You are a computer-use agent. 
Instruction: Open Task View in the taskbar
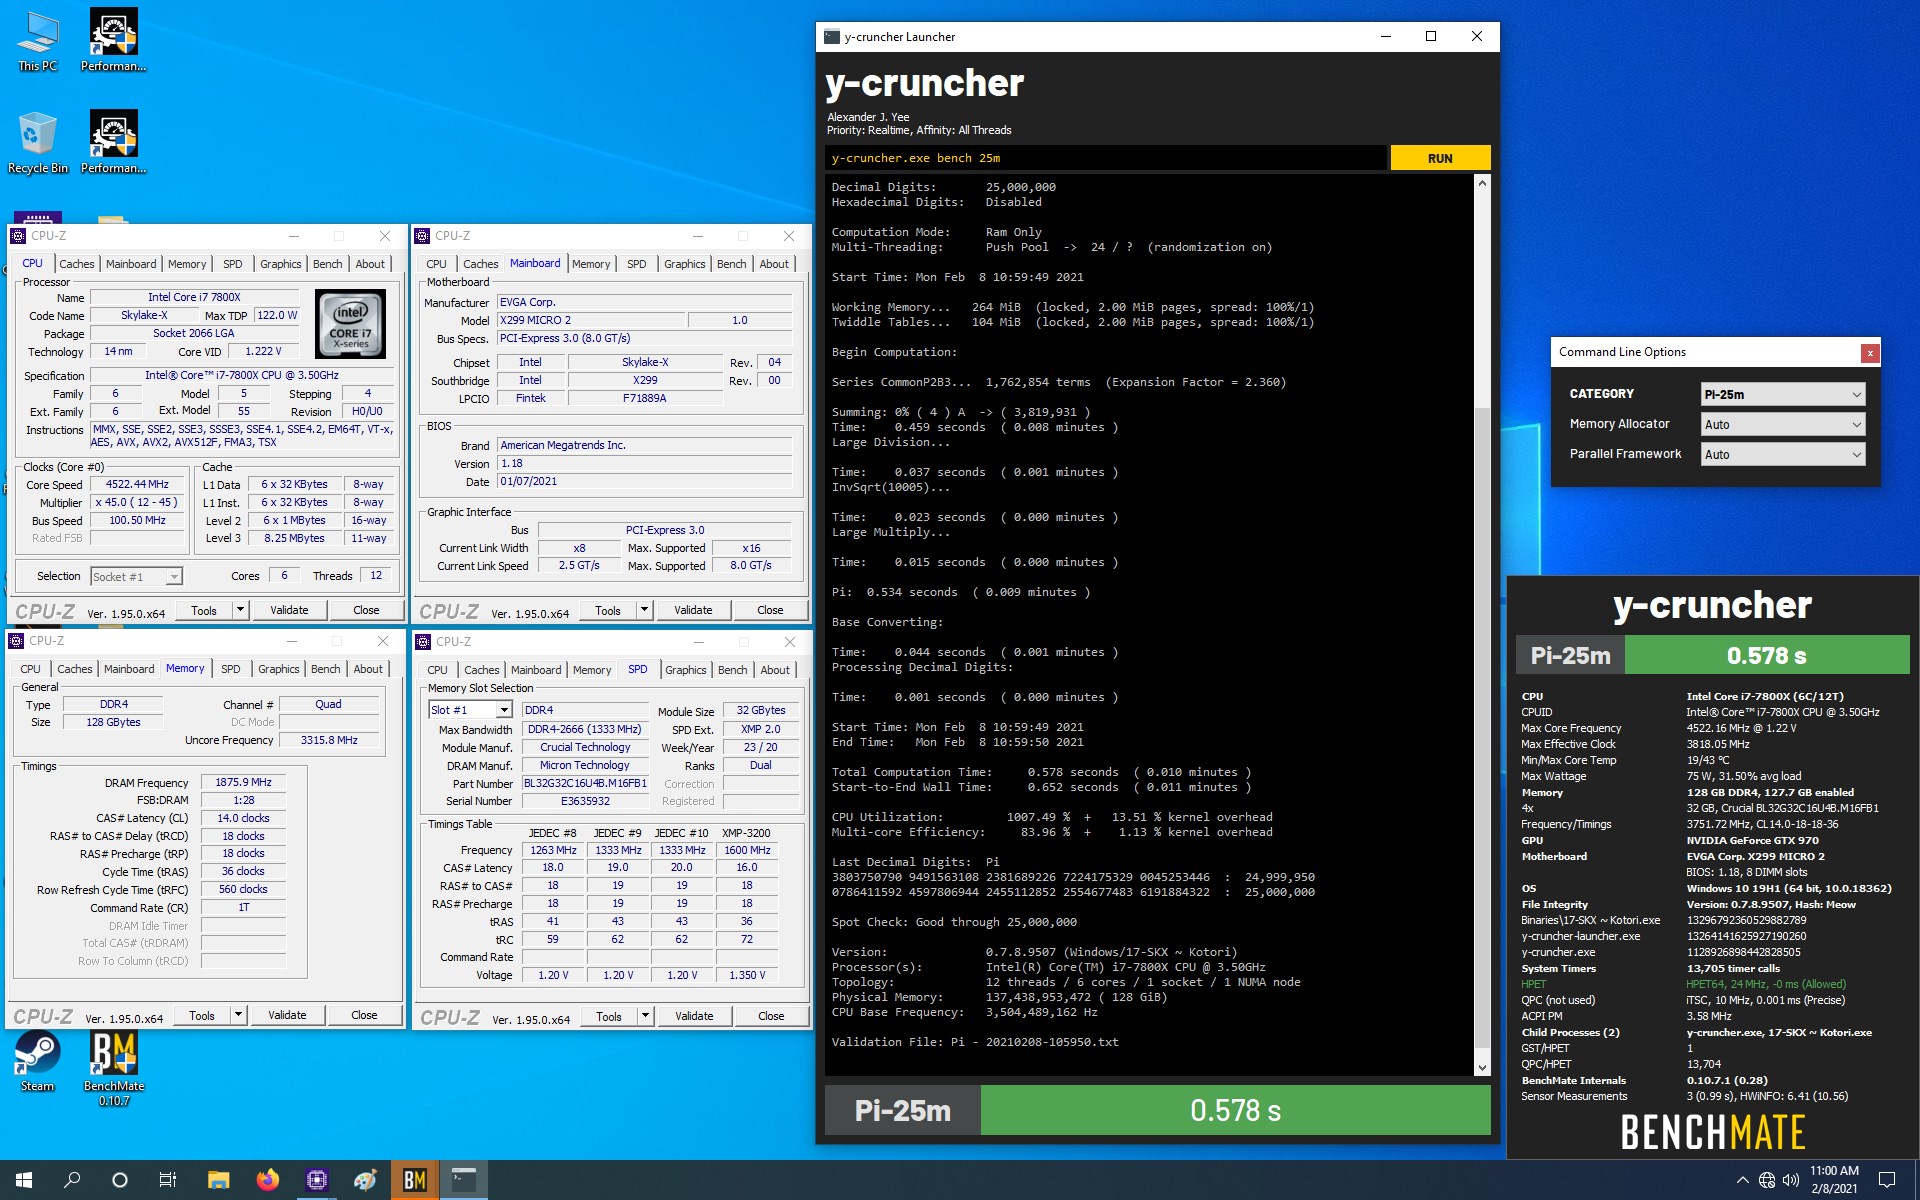click(168, 1180)
